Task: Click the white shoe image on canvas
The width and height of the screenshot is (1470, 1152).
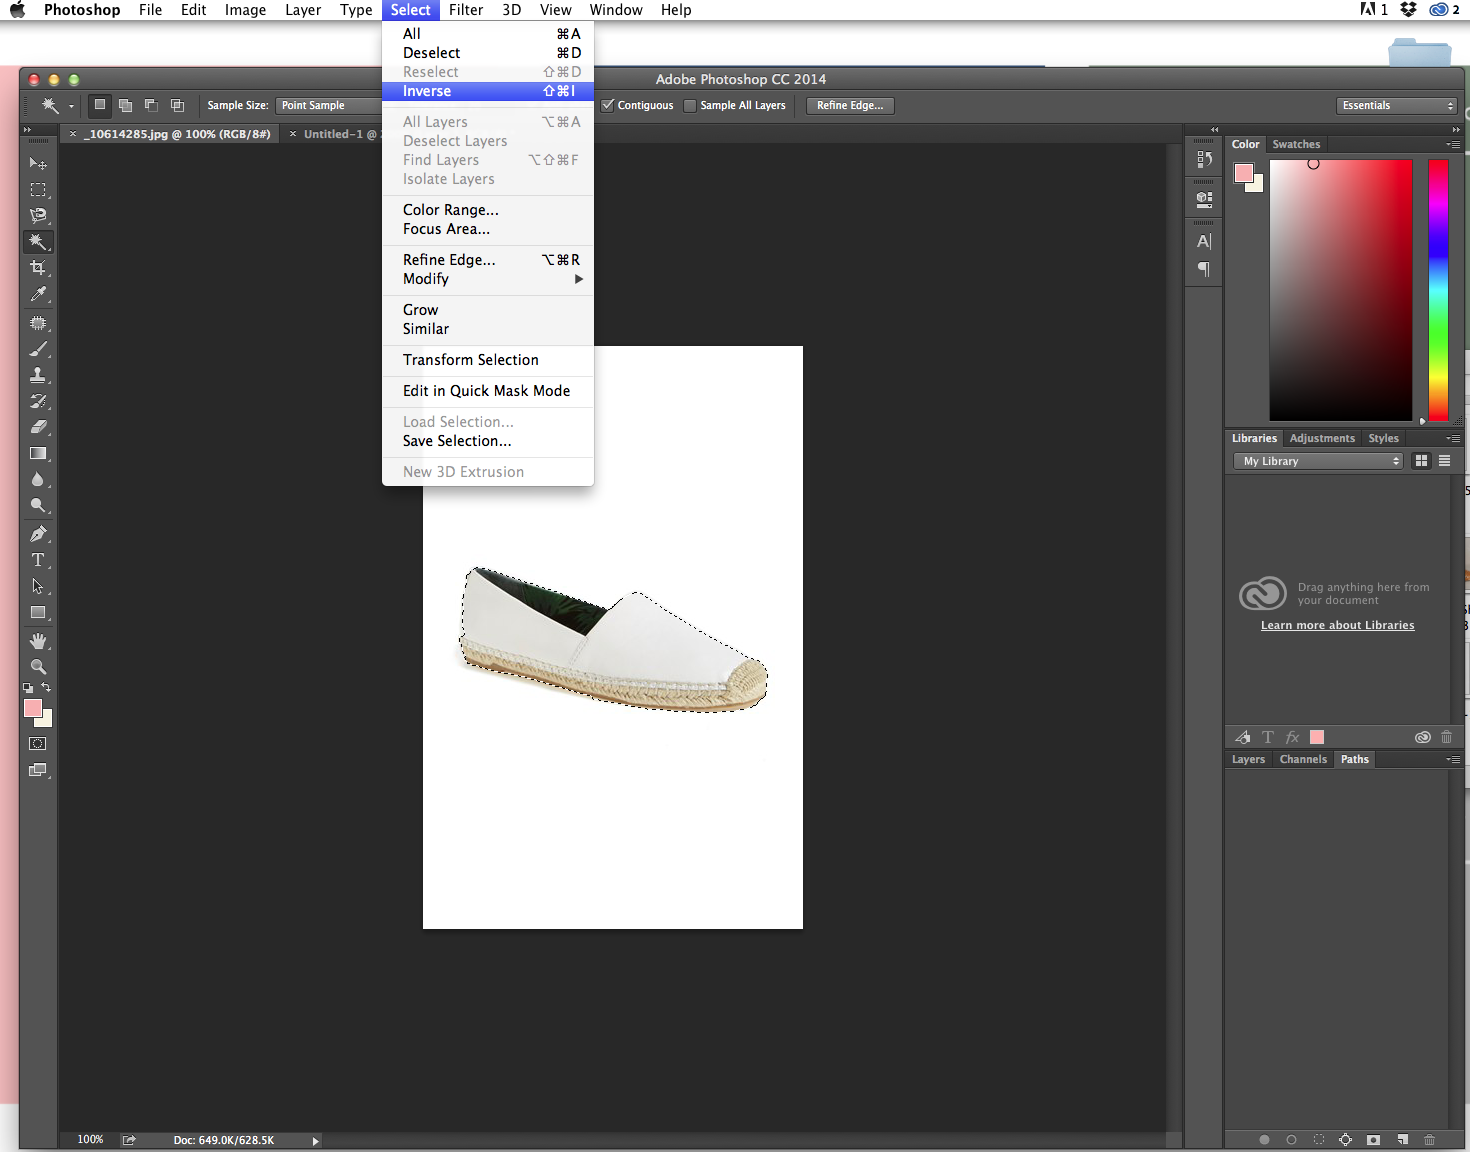Action: 613,640
